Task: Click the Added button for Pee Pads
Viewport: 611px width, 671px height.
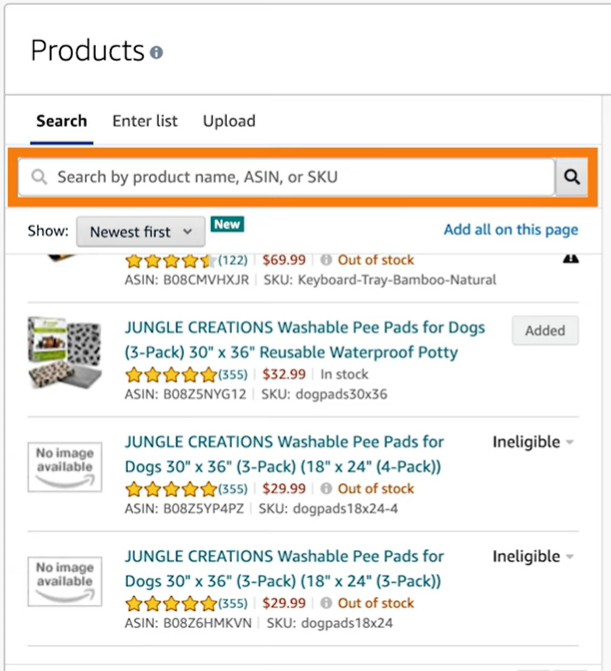Action: pyautogui.click(x=545, y=330)
